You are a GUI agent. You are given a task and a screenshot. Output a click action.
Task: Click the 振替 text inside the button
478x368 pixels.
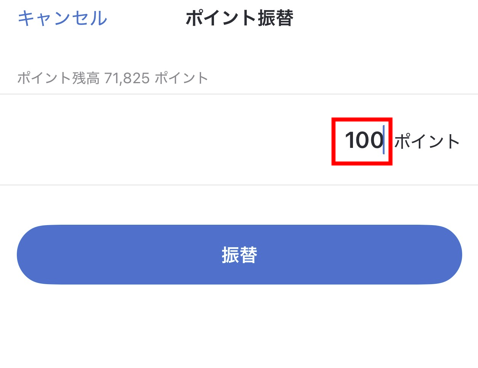(x=239, y=255)
